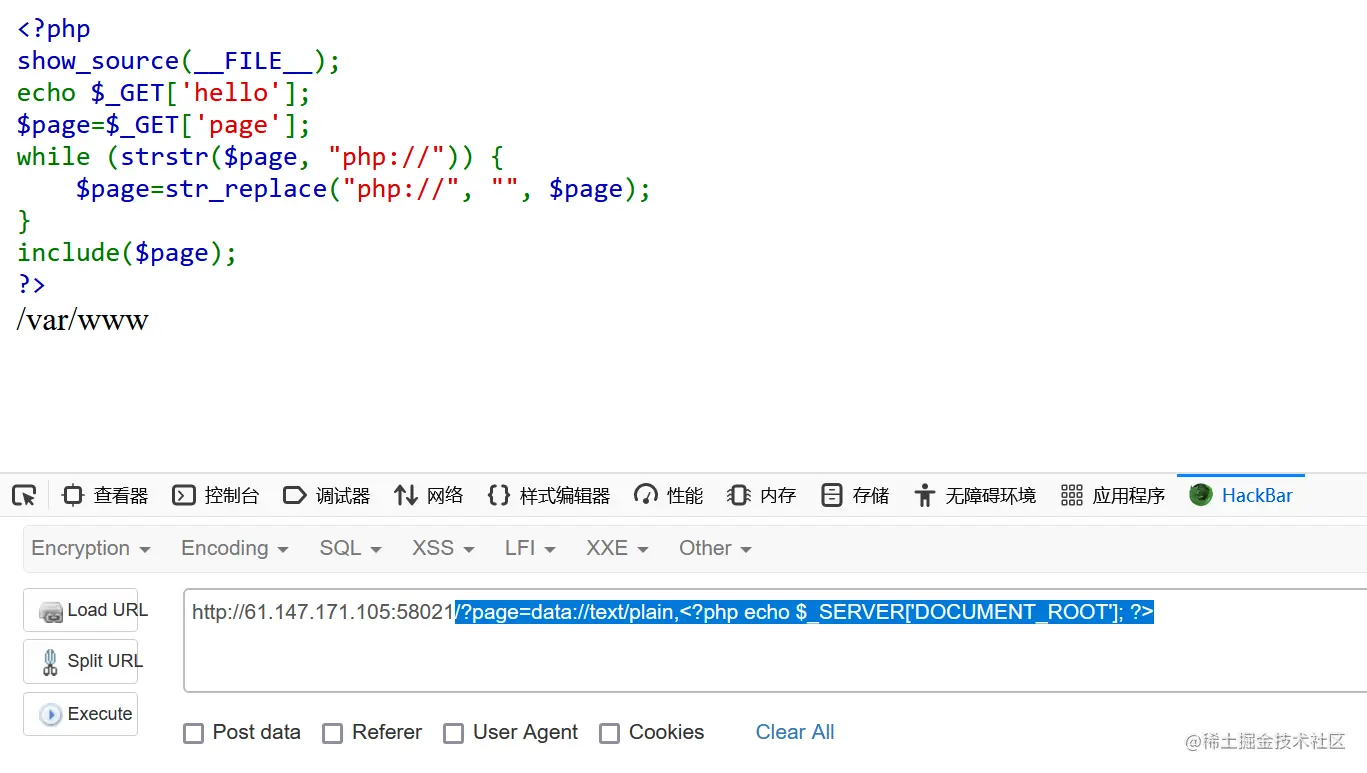Open the 性能 performance tab
Image resolution: width=1367 pixels, height=773 pixels.
pos(669,495)
